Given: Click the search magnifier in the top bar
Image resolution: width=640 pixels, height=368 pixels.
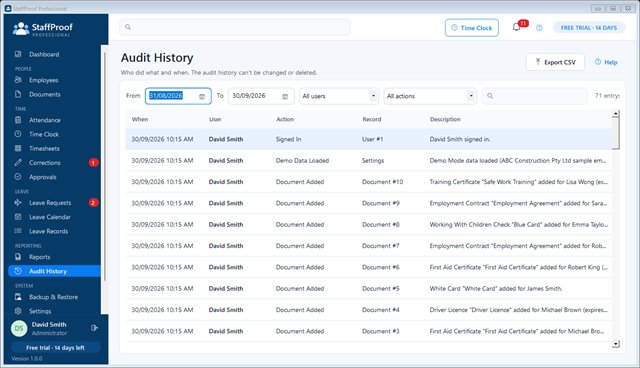Looking at the screenshot, I should coord(128,27).
